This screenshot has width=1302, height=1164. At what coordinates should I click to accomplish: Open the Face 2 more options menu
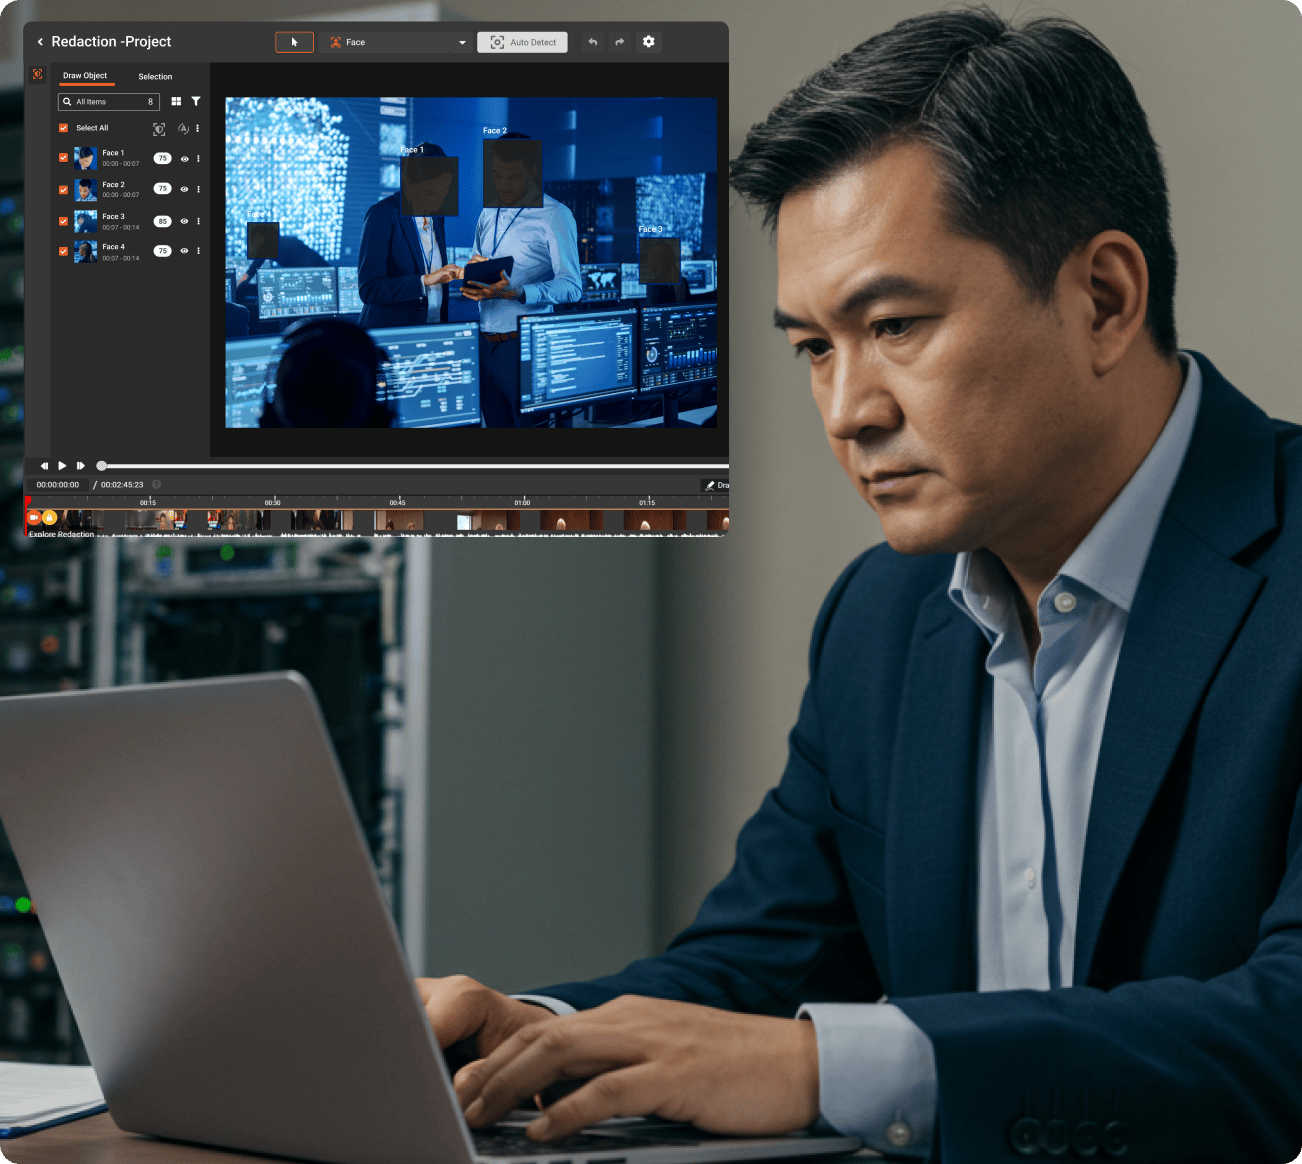tap(198, 189)
